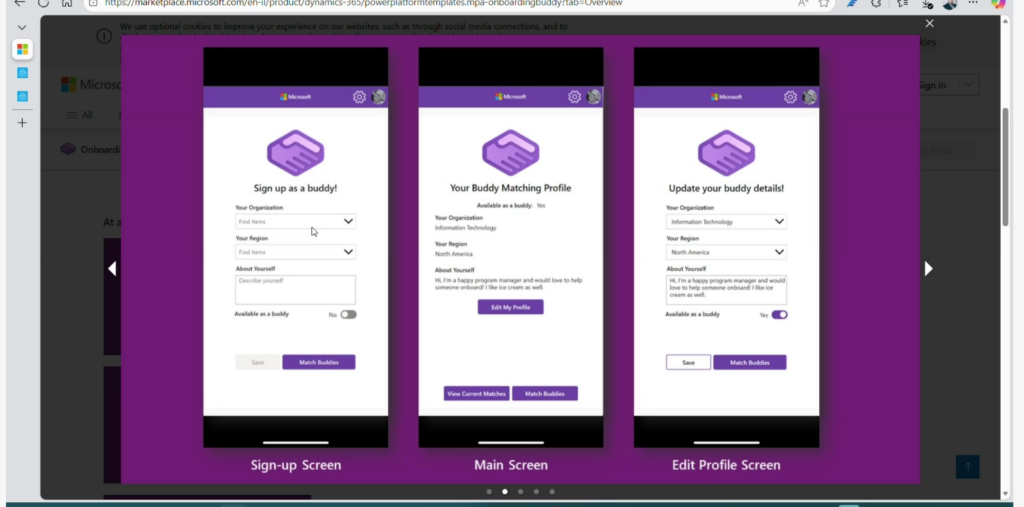Click handshake logo above Sign up as a buddy
The image size is (1024, 507).
coord(295,152)
